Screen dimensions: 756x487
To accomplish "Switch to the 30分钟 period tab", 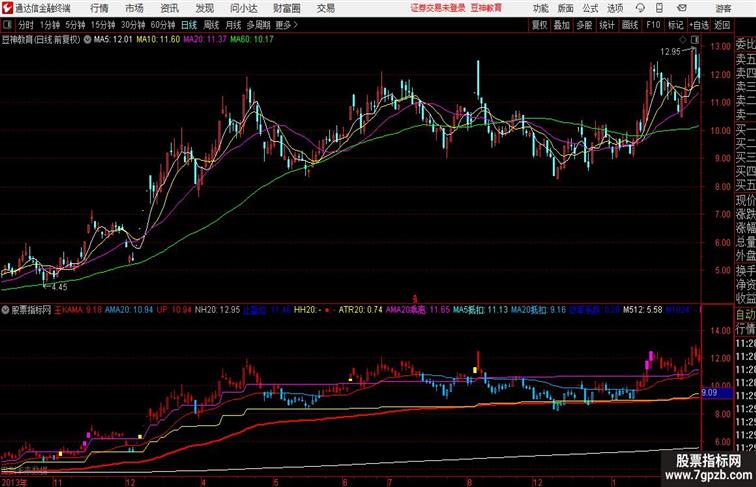I will point(133,25).
